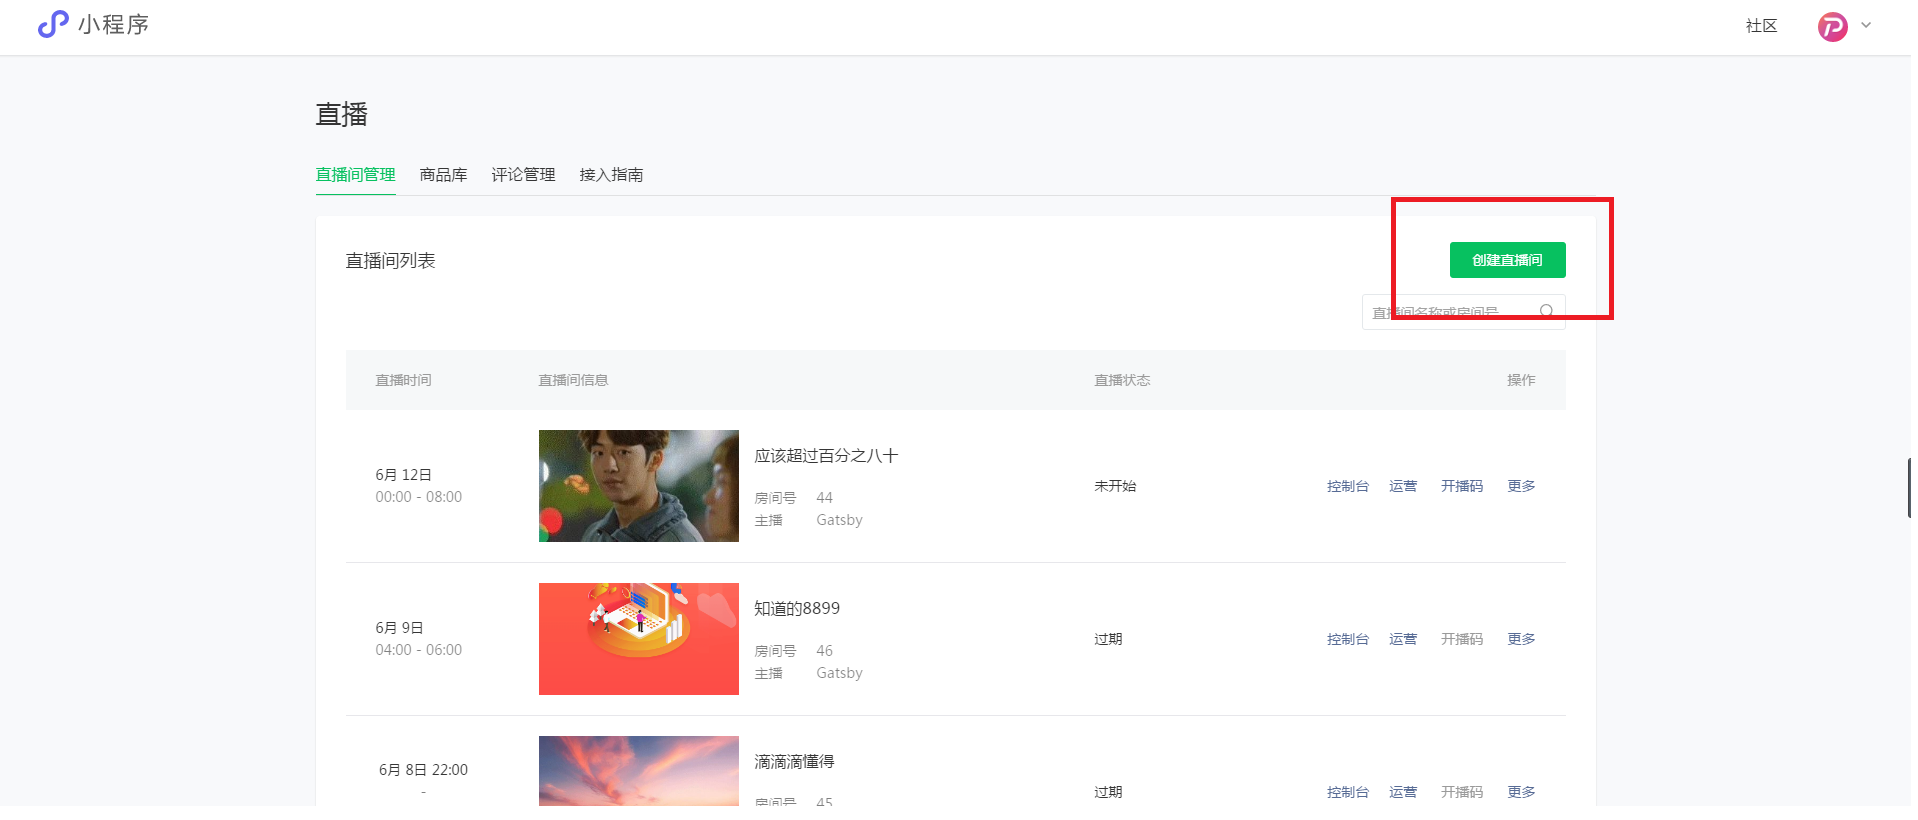Click the search magnifier icon

pos(1546,312)
